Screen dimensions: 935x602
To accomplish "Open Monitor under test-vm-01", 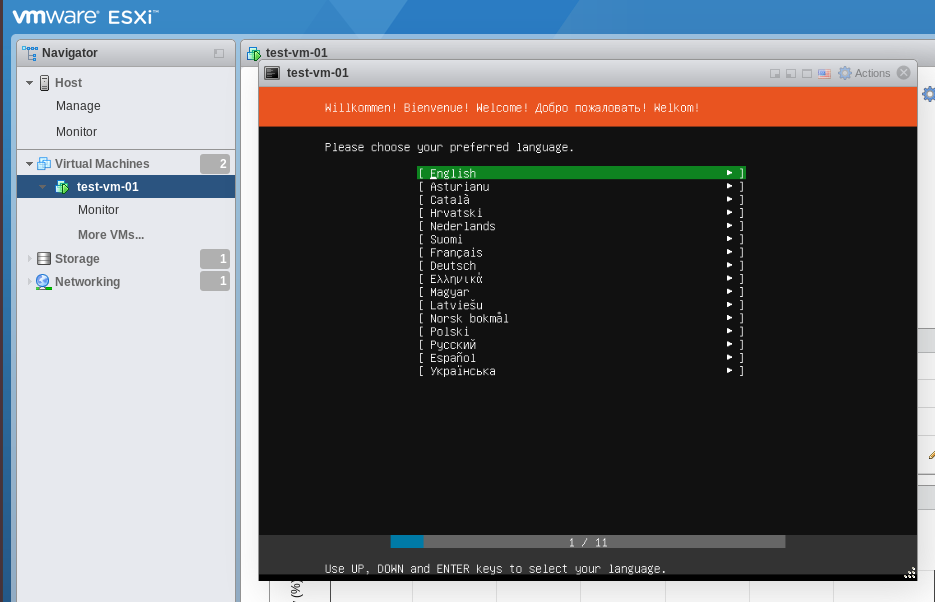I will tap(98, 210).
